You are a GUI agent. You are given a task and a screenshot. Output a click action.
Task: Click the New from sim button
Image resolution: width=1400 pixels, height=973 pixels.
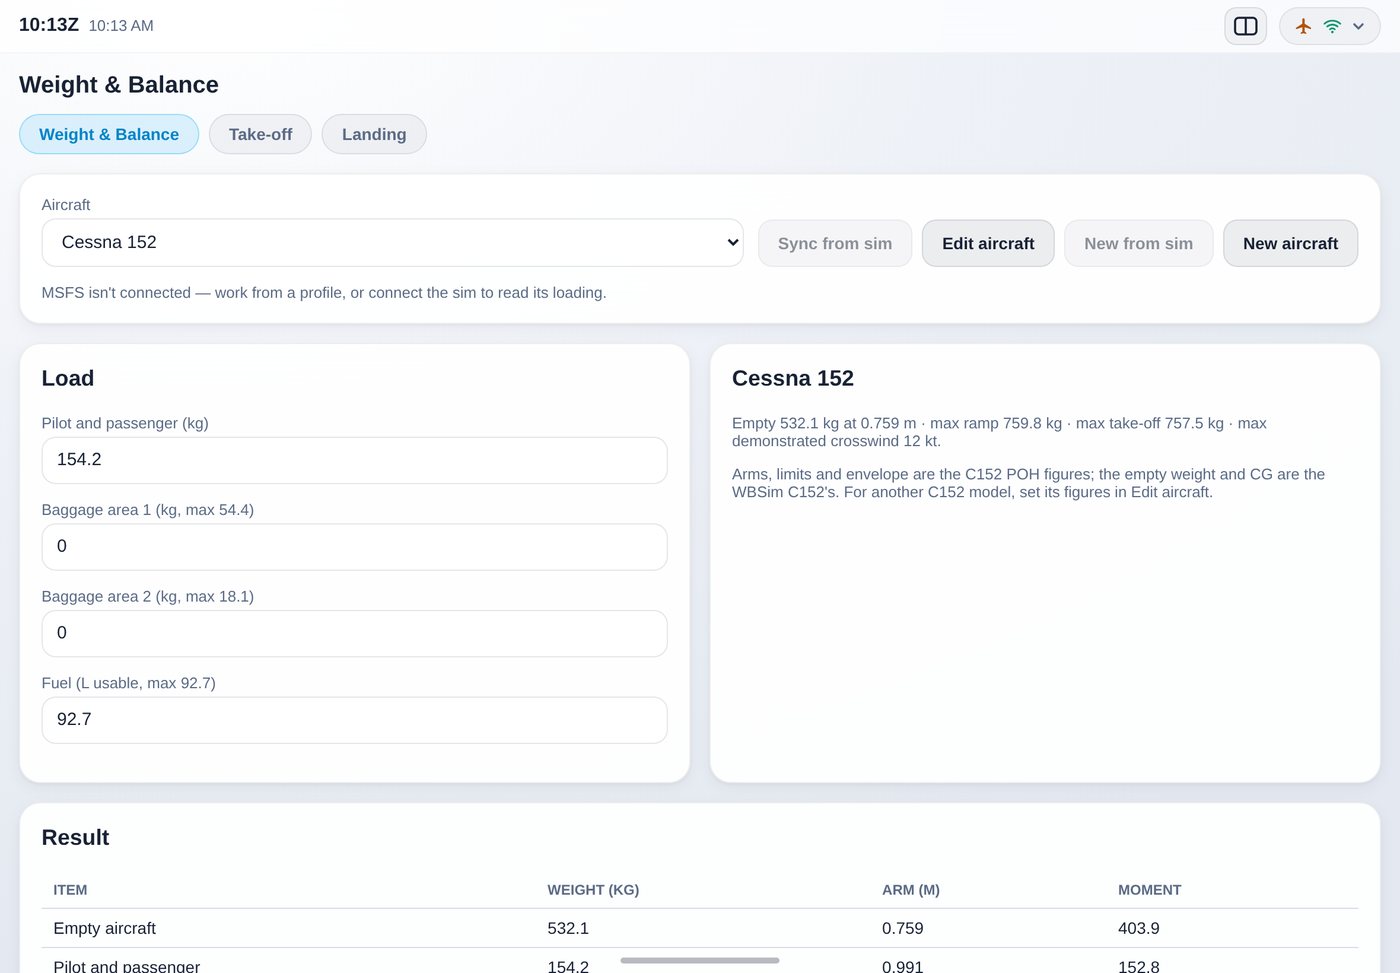[1138, 243]
